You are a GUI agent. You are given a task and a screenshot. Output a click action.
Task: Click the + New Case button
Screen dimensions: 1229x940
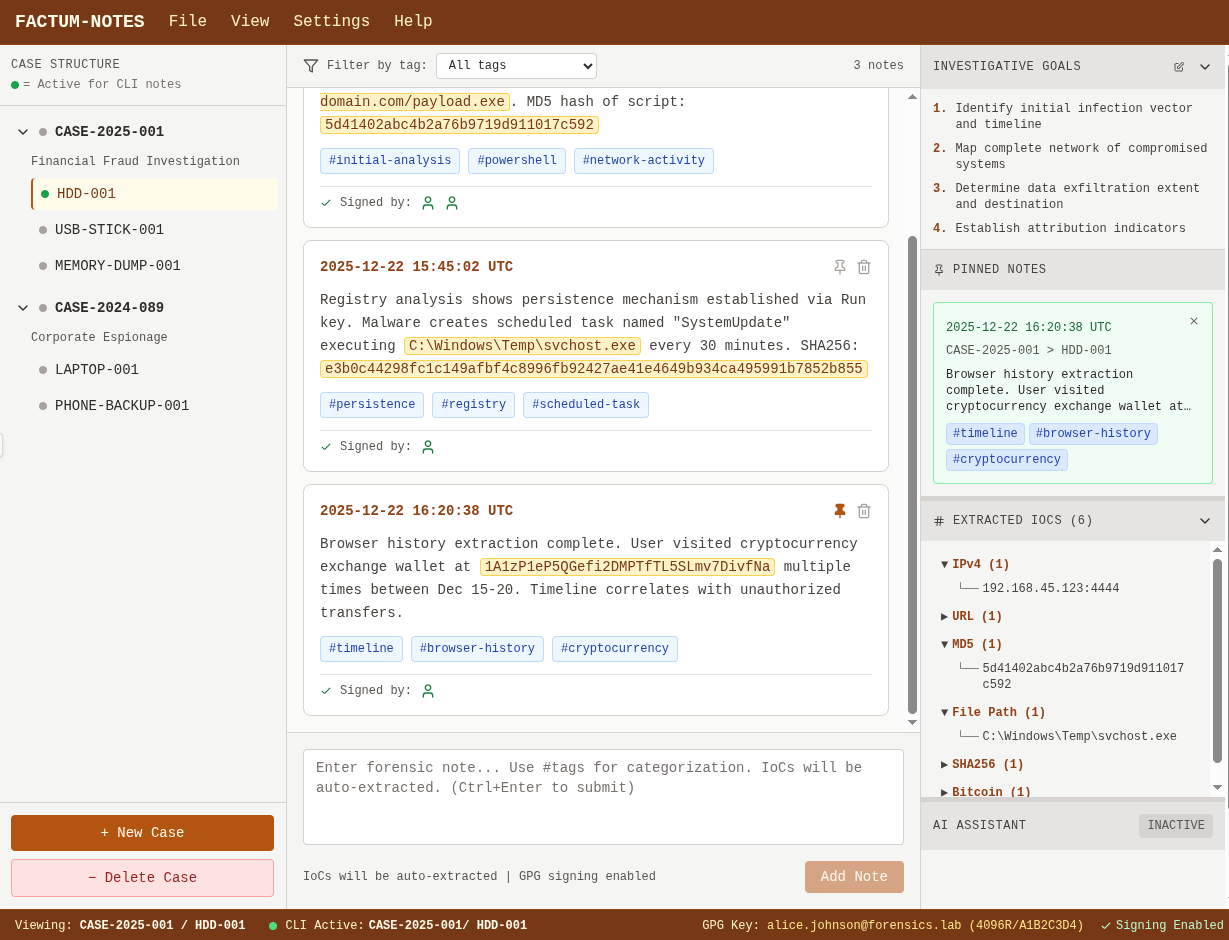click(x=142, y=833)
